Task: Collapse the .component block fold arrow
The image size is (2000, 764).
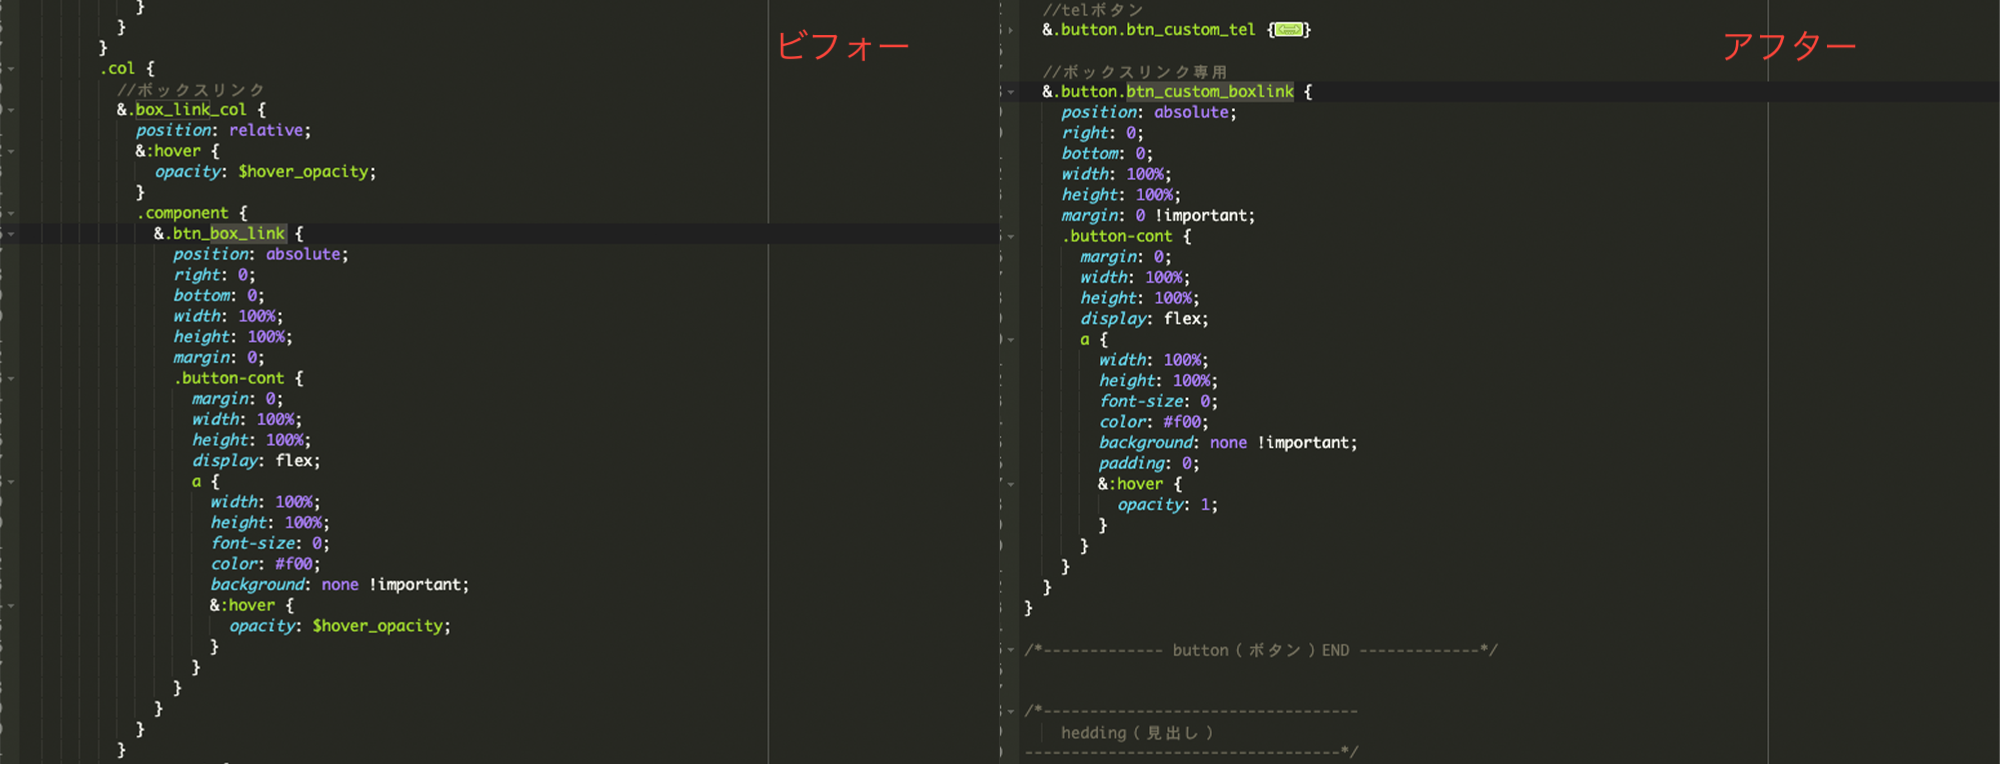Action: tap(11, 213)
